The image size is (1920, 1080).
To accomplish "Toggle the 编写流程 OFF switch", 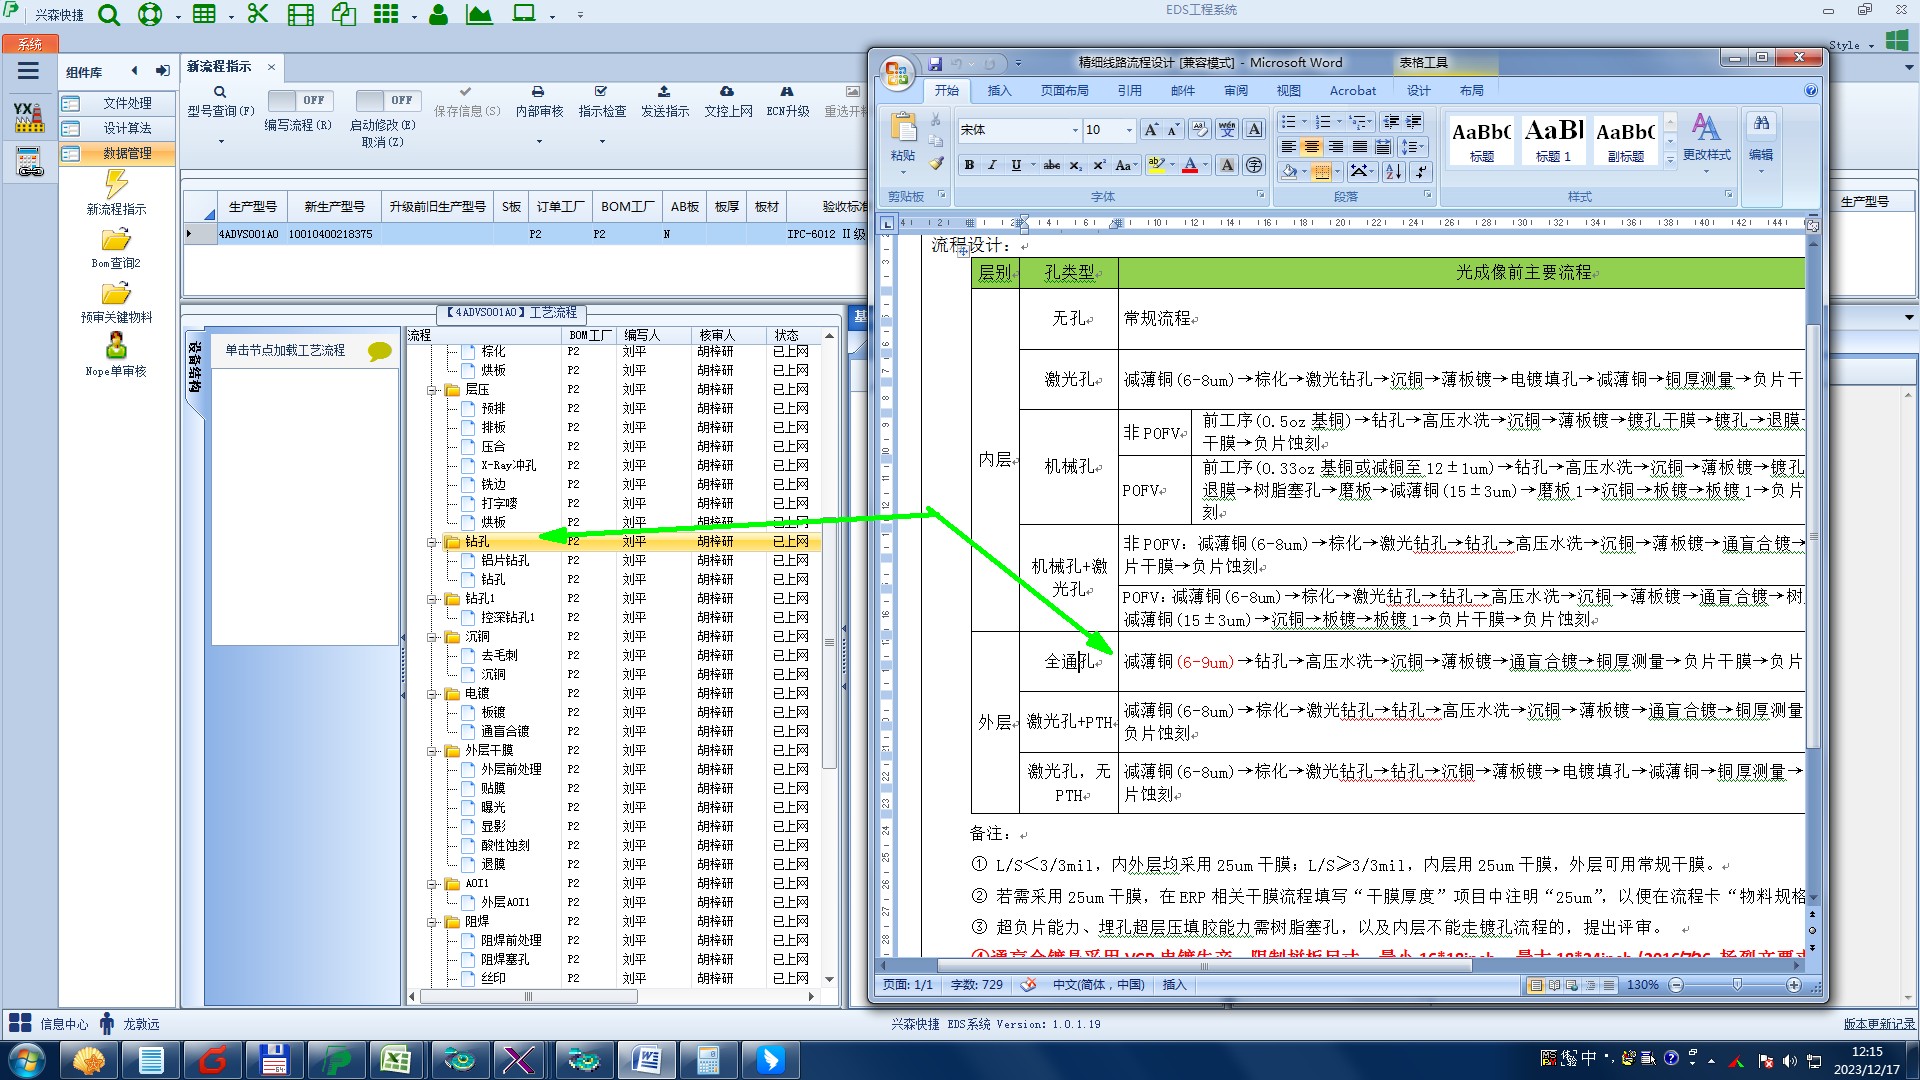I will pos(301,100).
